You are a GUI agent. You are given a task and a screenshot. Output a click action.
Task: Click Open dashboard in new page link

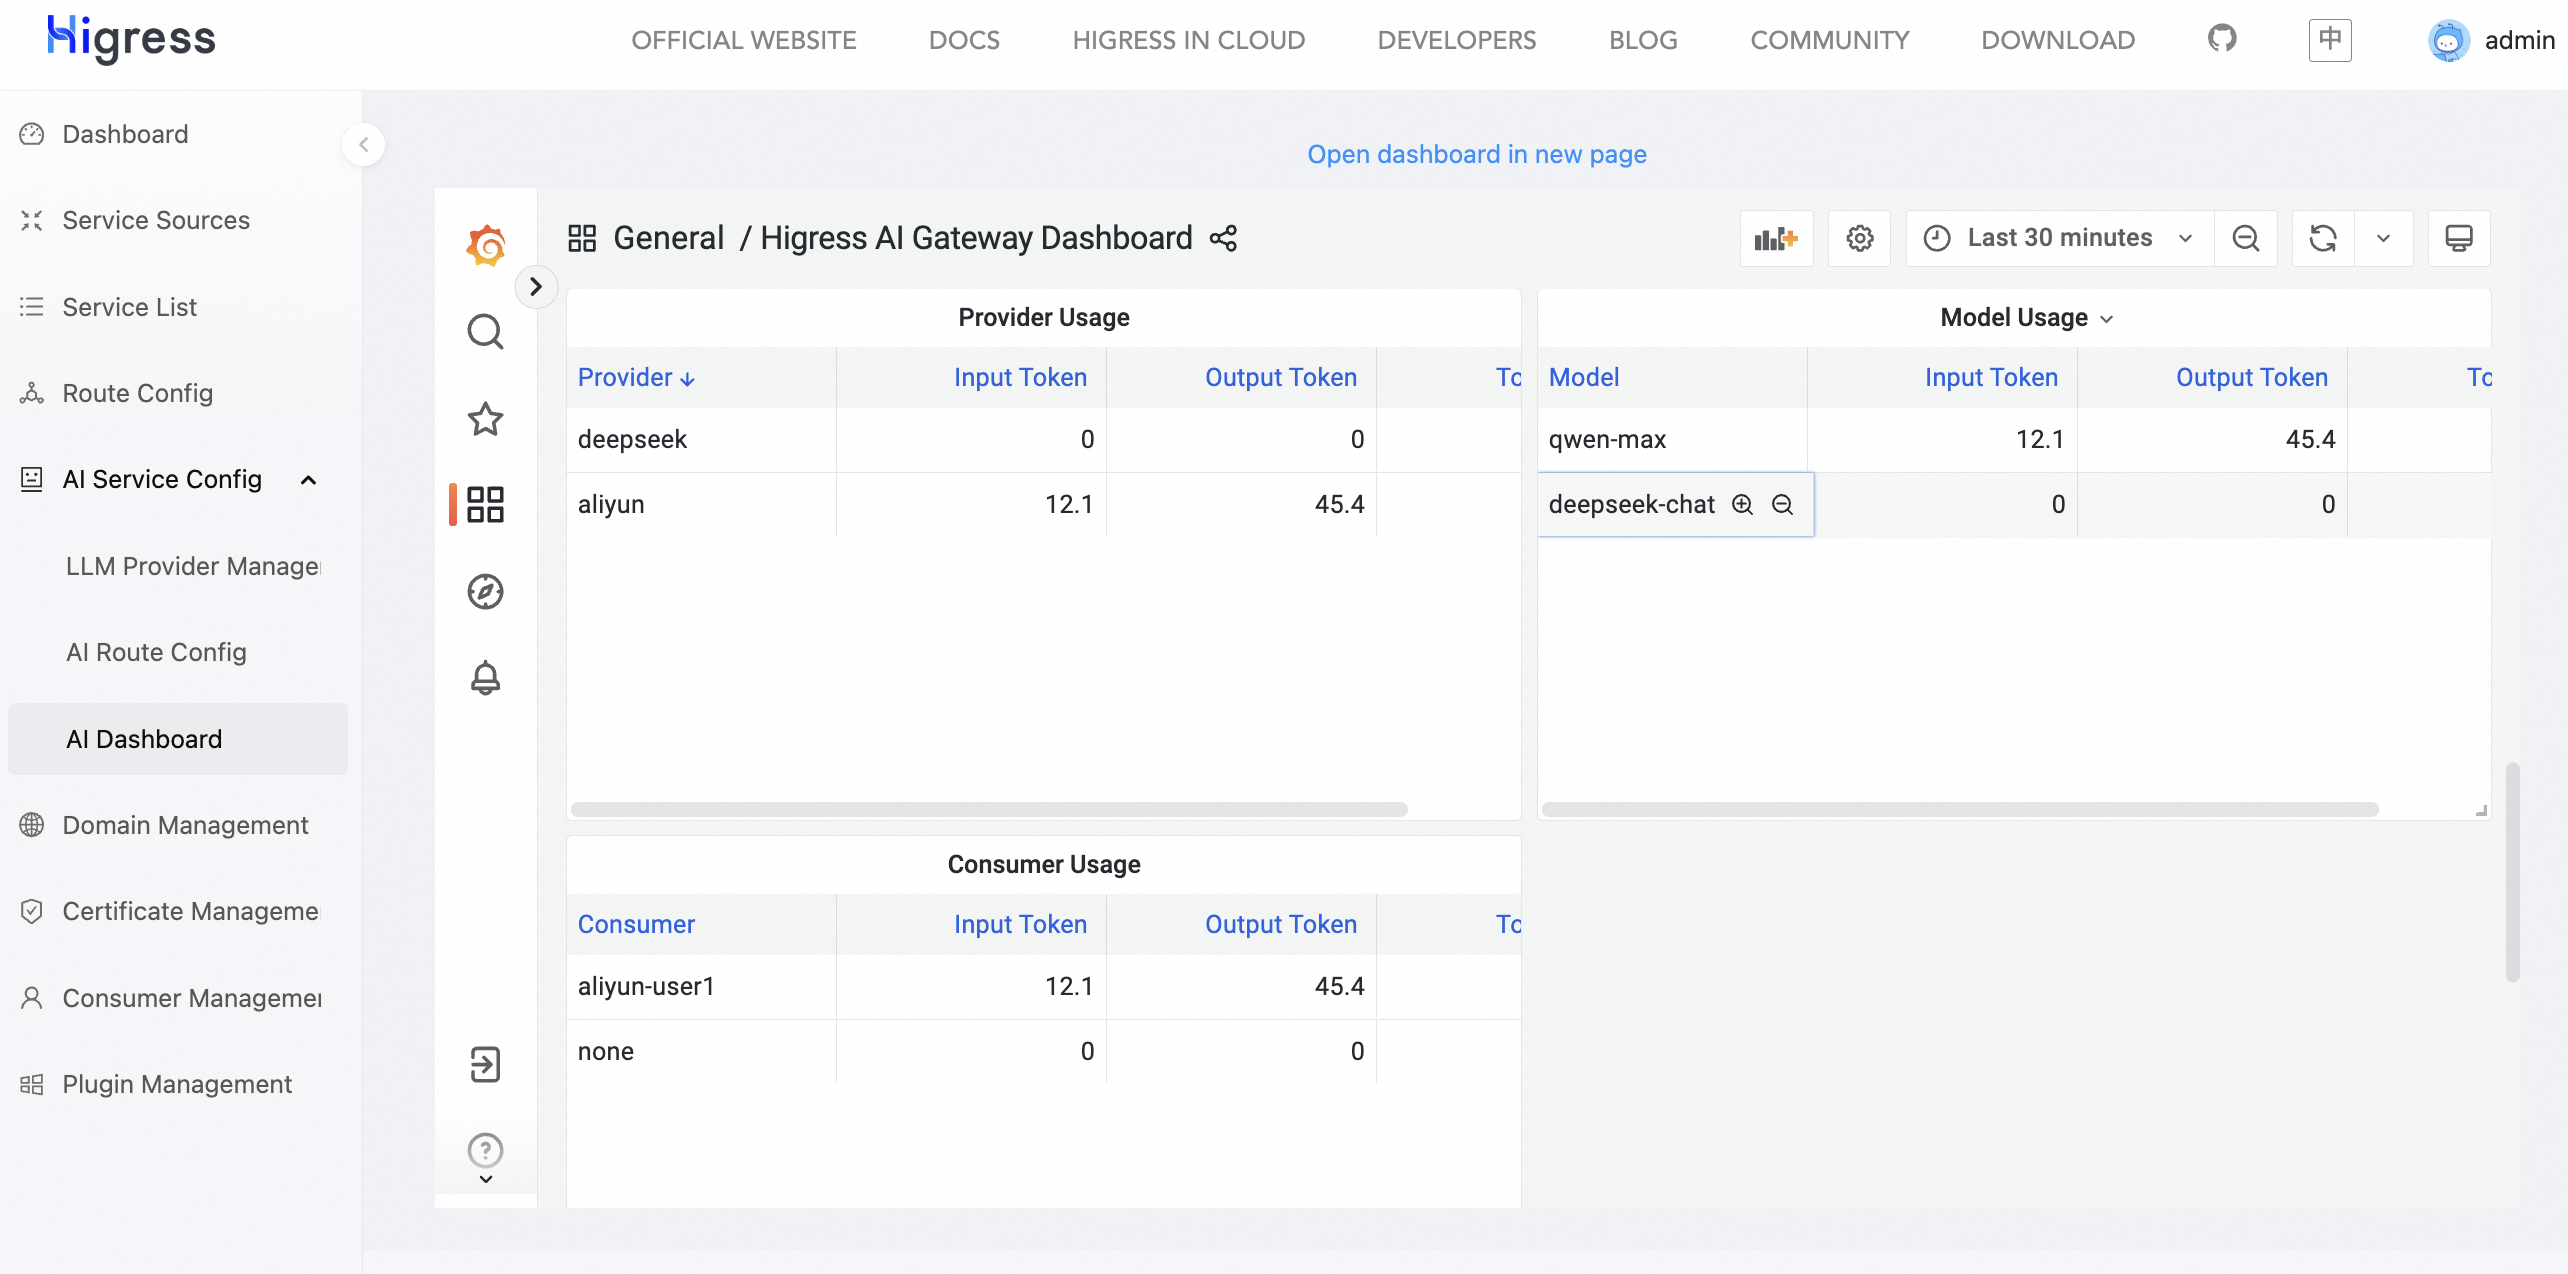pyautogui.click(x=1477, y=154)
